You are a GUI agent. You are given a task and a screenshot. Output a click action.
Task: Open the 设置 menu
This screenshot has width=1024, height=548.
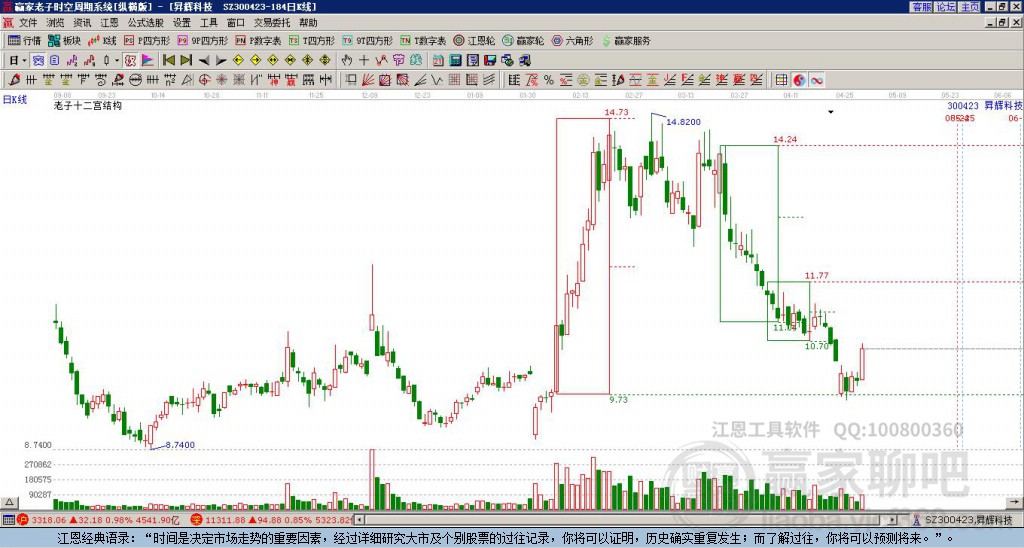182,23
